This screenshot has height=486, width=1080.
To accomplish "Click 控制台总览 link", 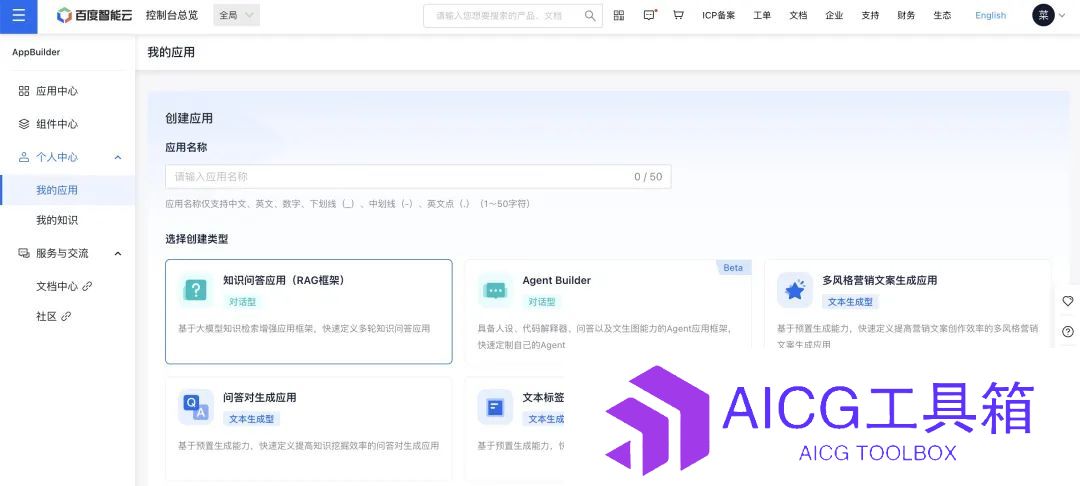I will coord(172,15).
